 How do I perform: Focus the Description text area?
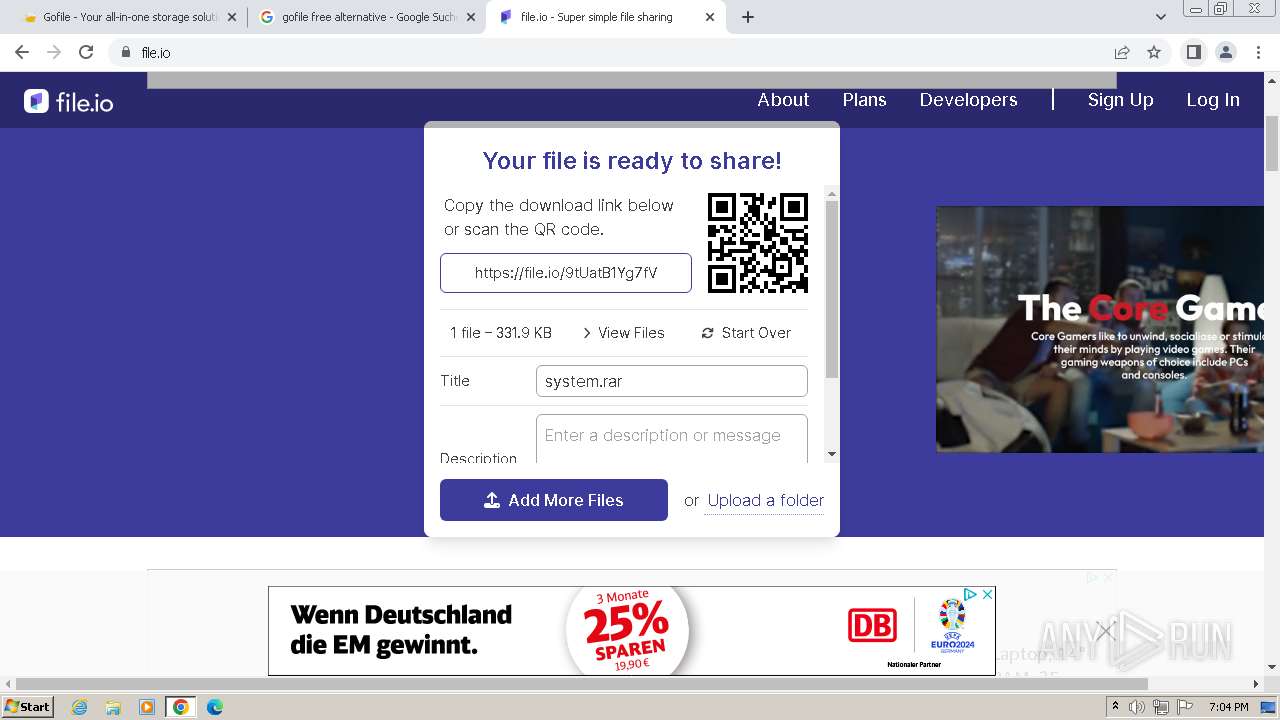pos(672,439)
